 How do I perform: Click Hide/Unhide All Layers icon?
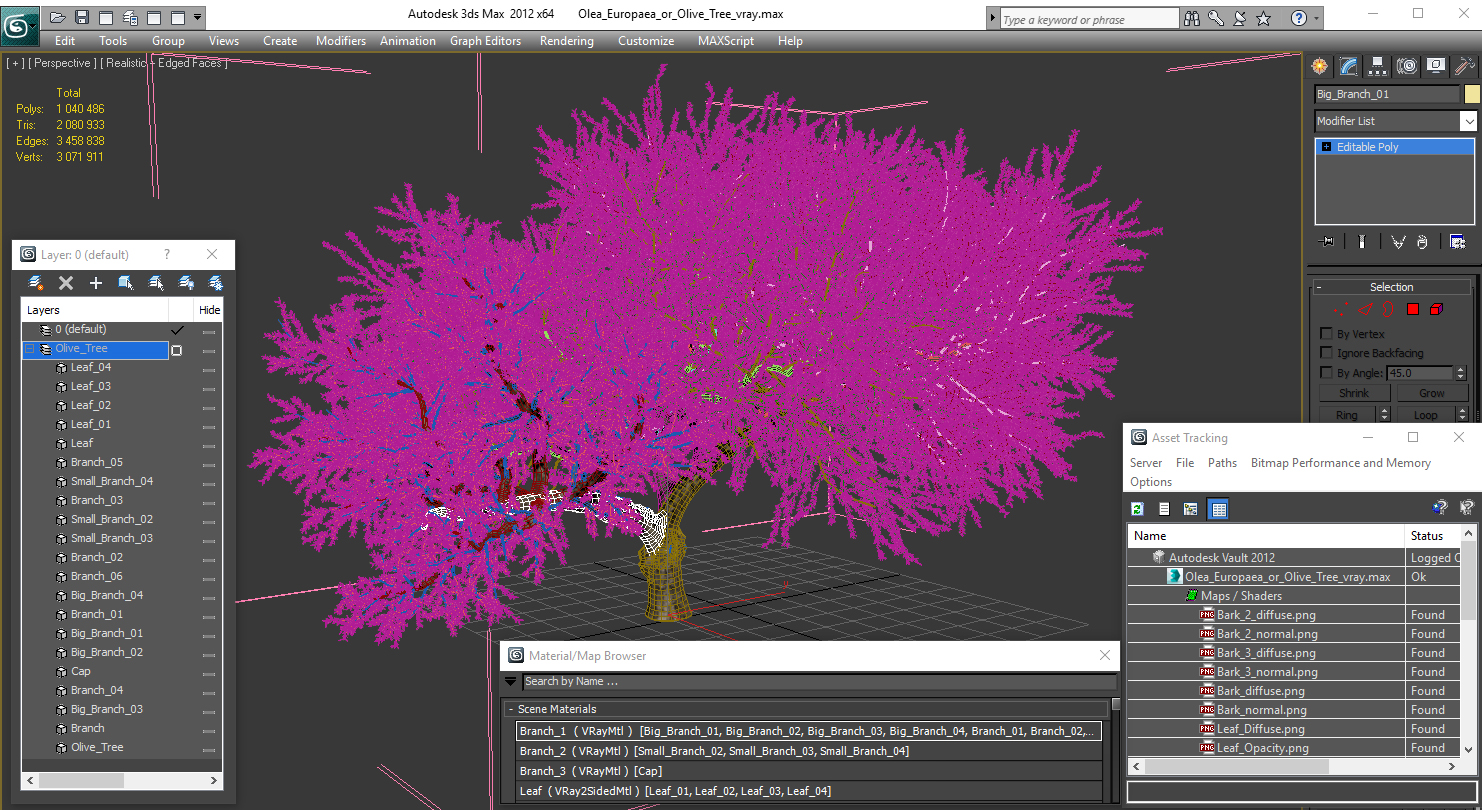(x=186, y=283)
